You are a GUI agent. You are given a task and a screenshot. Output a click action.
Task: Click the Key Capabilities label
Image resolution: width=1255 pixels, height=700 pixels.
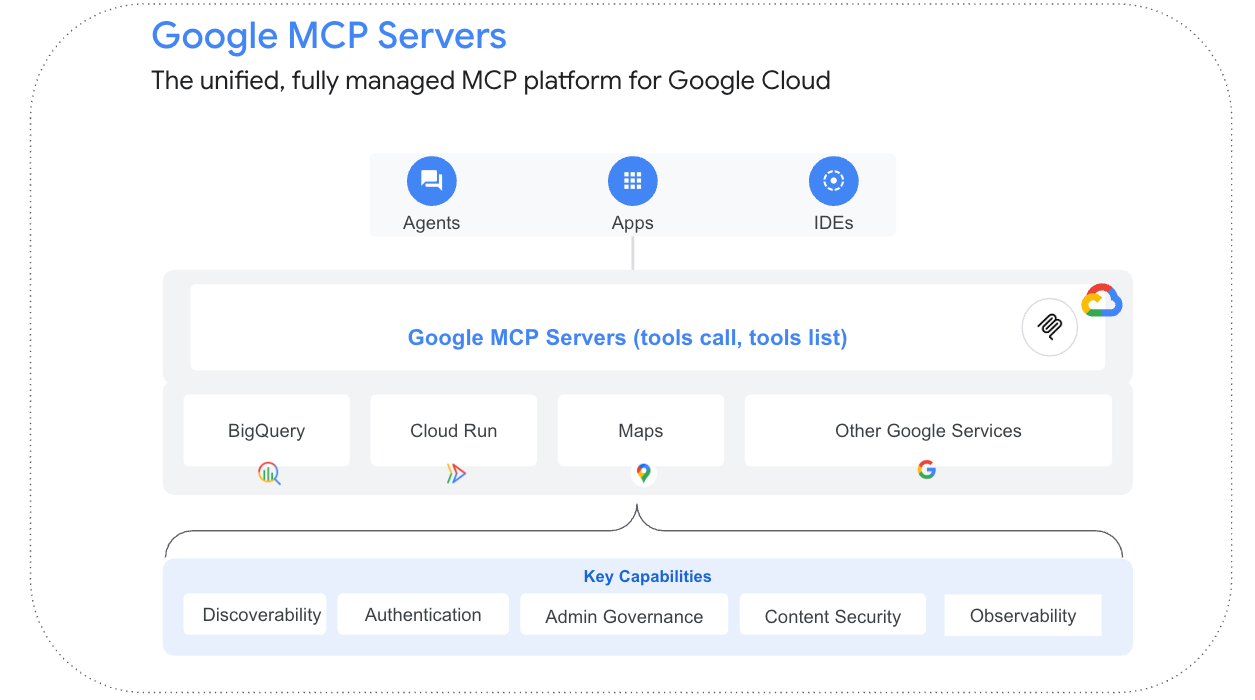coord(647,576)
